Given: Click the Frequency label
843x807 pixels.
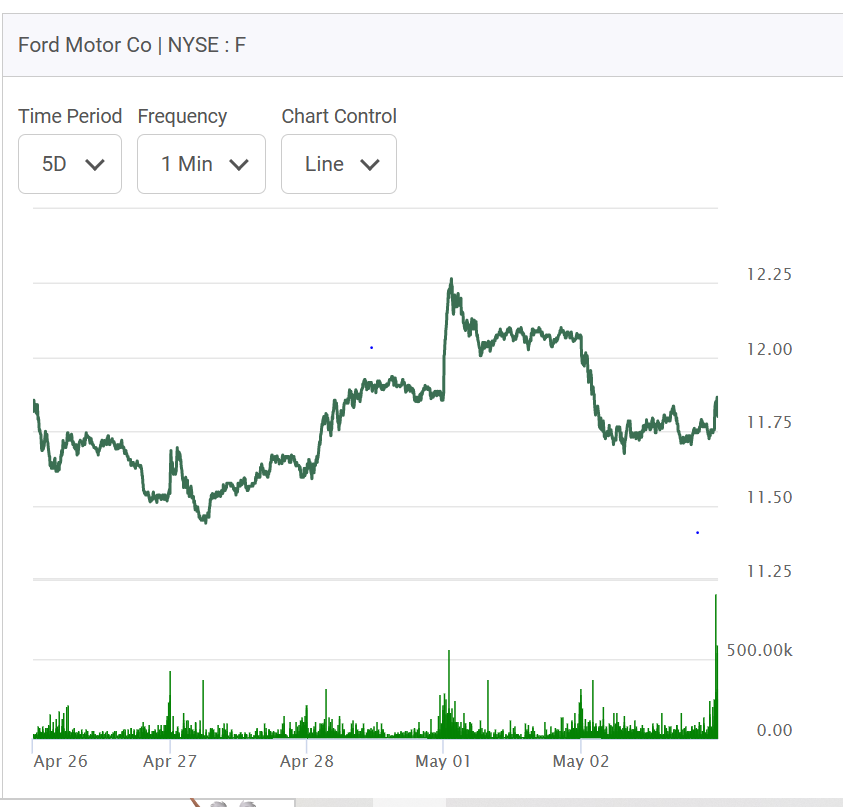Looking at the screenshot, I should [182, 117].
